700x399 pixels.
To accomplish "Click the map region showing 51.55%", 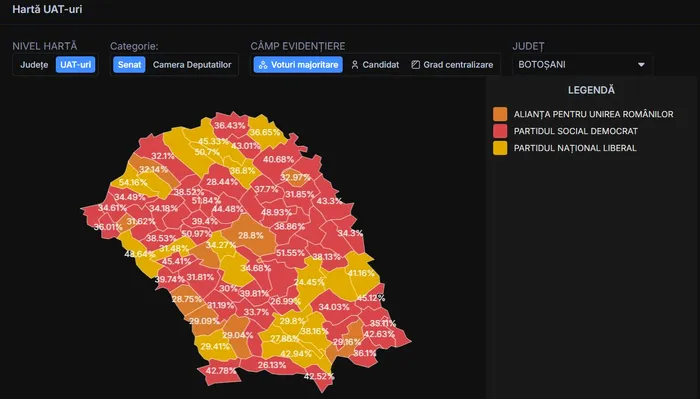I will pyautogui.click(x=290, y=253).
